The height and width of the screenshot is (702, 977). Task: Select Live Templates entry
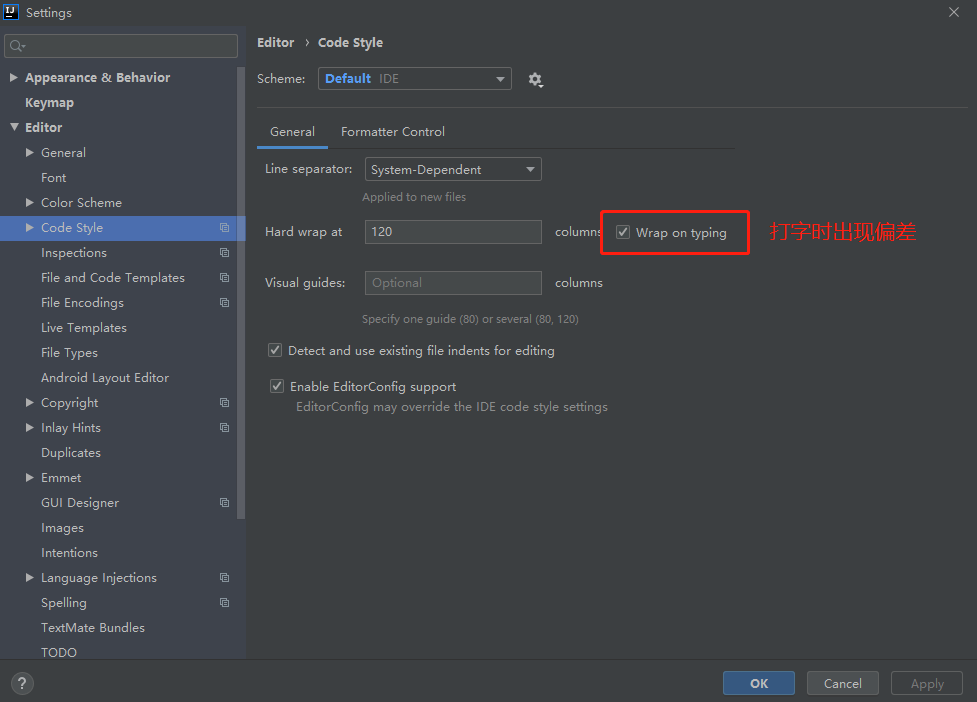tap(83, 328)
